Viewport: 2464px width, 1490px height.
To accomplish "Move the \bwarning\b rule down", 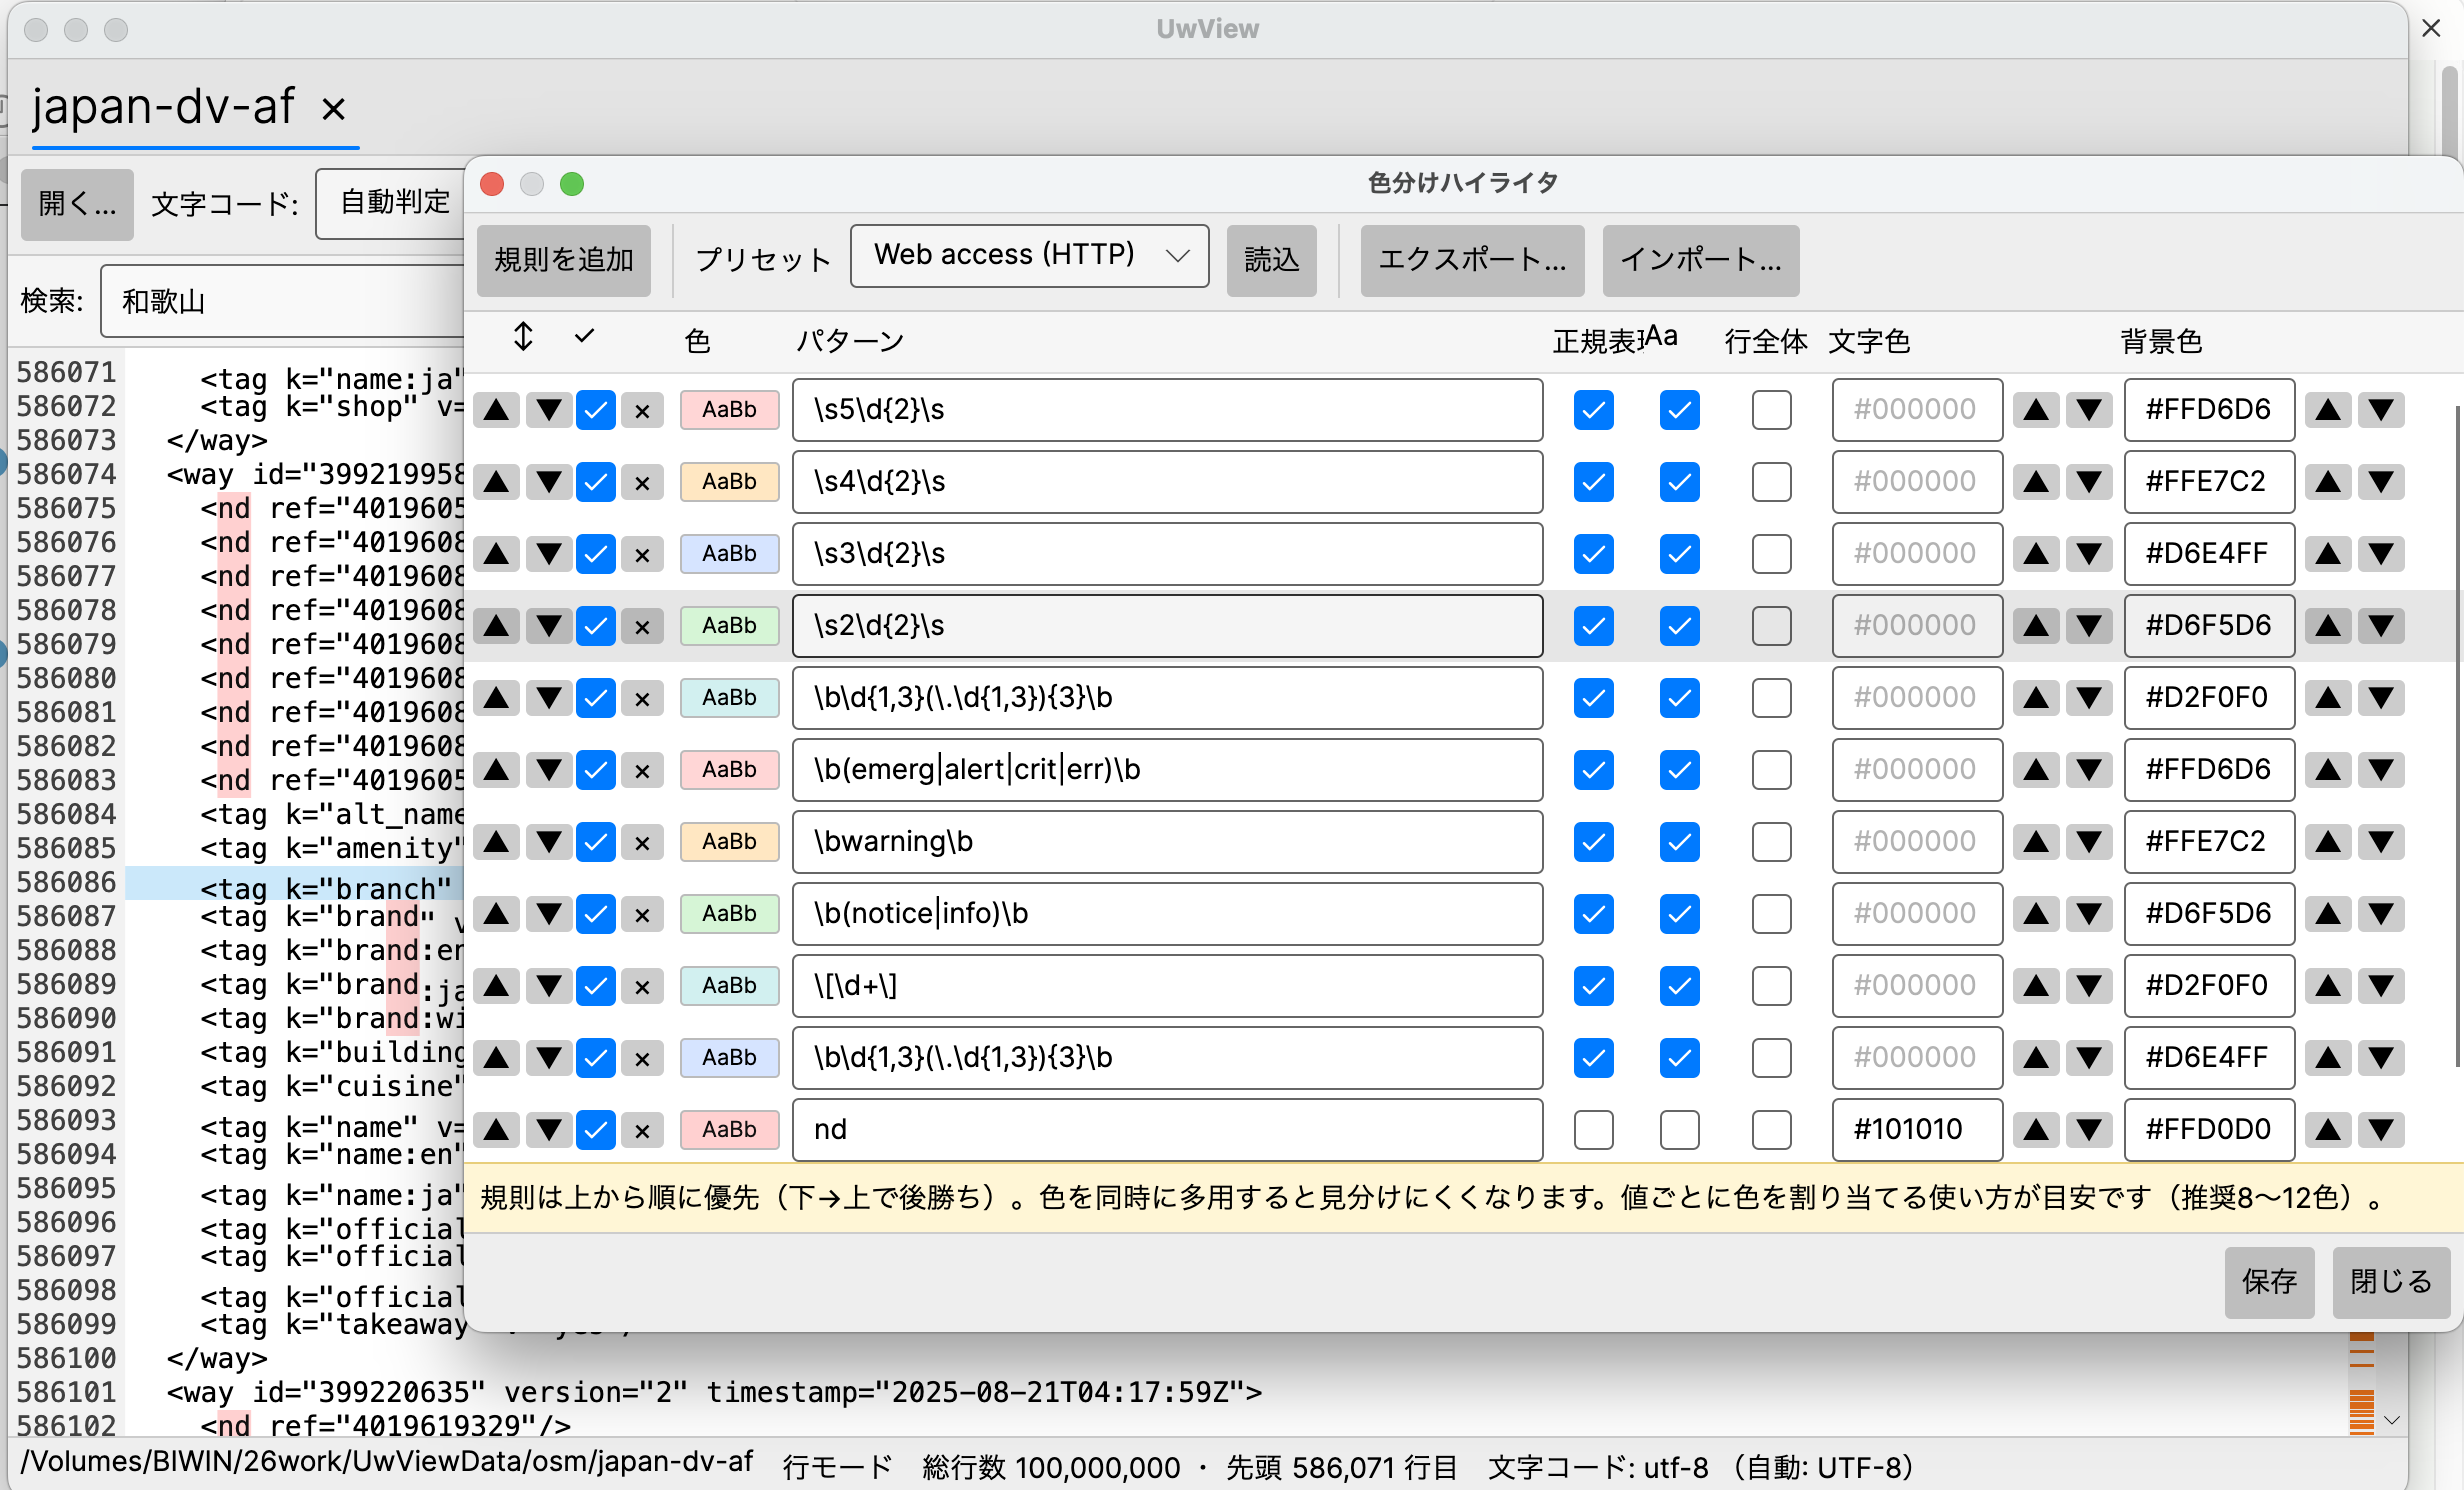I will (549, 842).
